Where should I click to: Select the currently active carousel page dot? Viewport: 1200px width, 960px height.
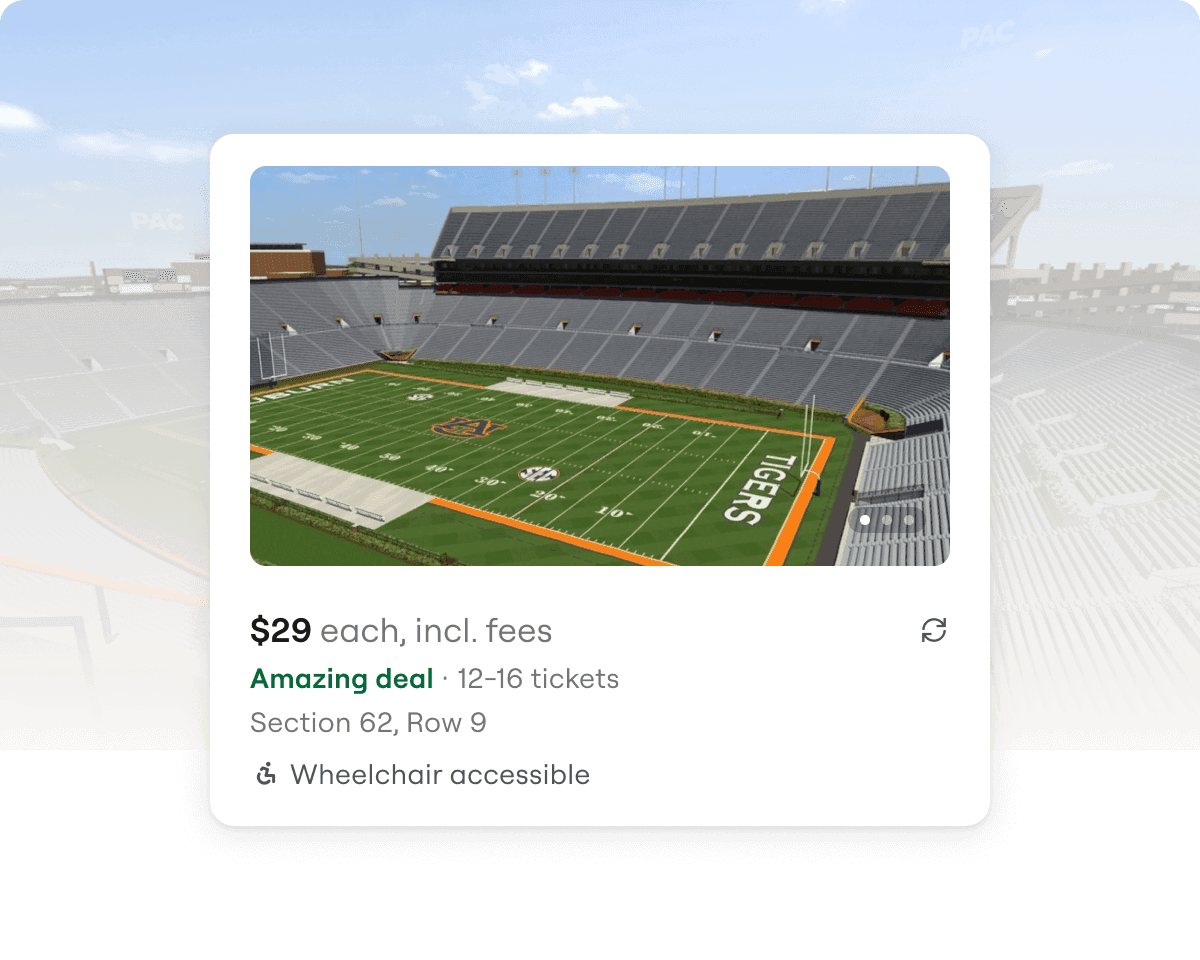(x=865, y=520)
